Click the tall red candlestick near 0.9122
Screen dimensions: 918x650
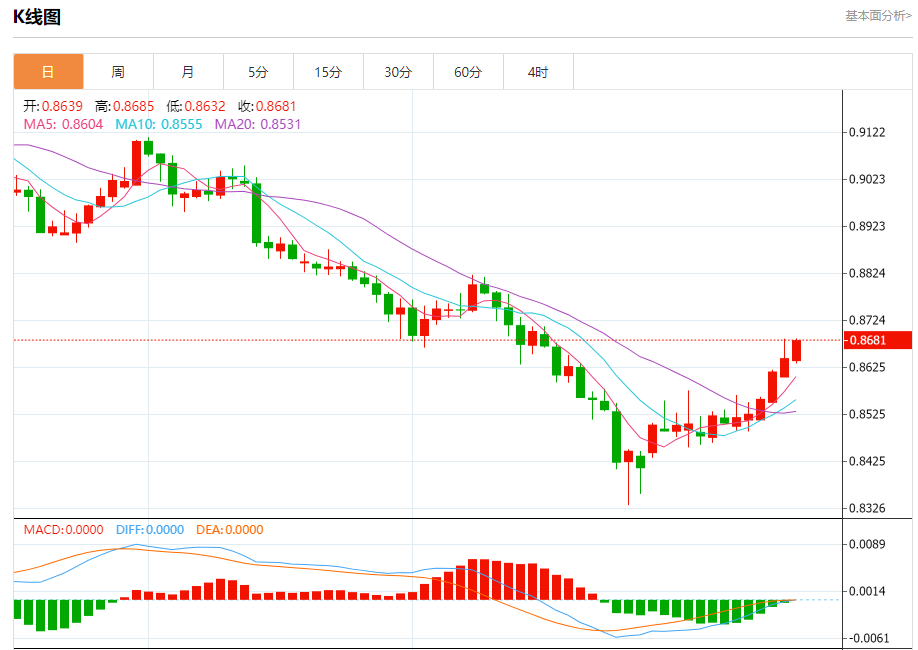pos(136,162)
